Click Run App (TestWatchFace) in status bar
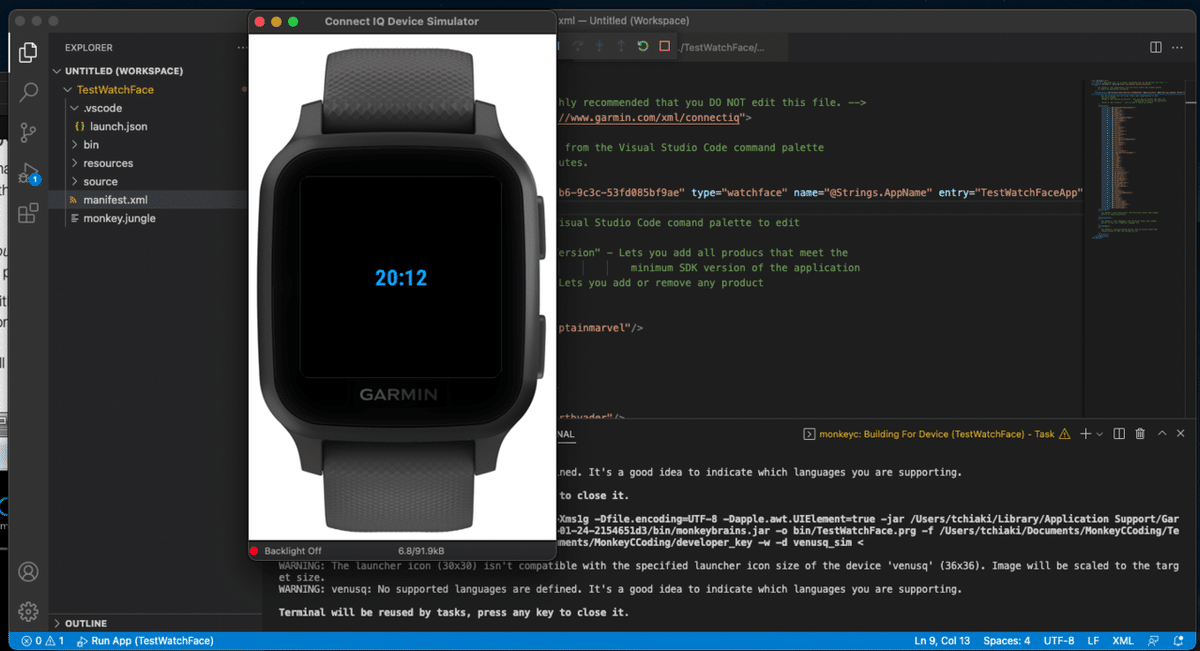This screenshot has height=651, width=1200. click(144, 640)
